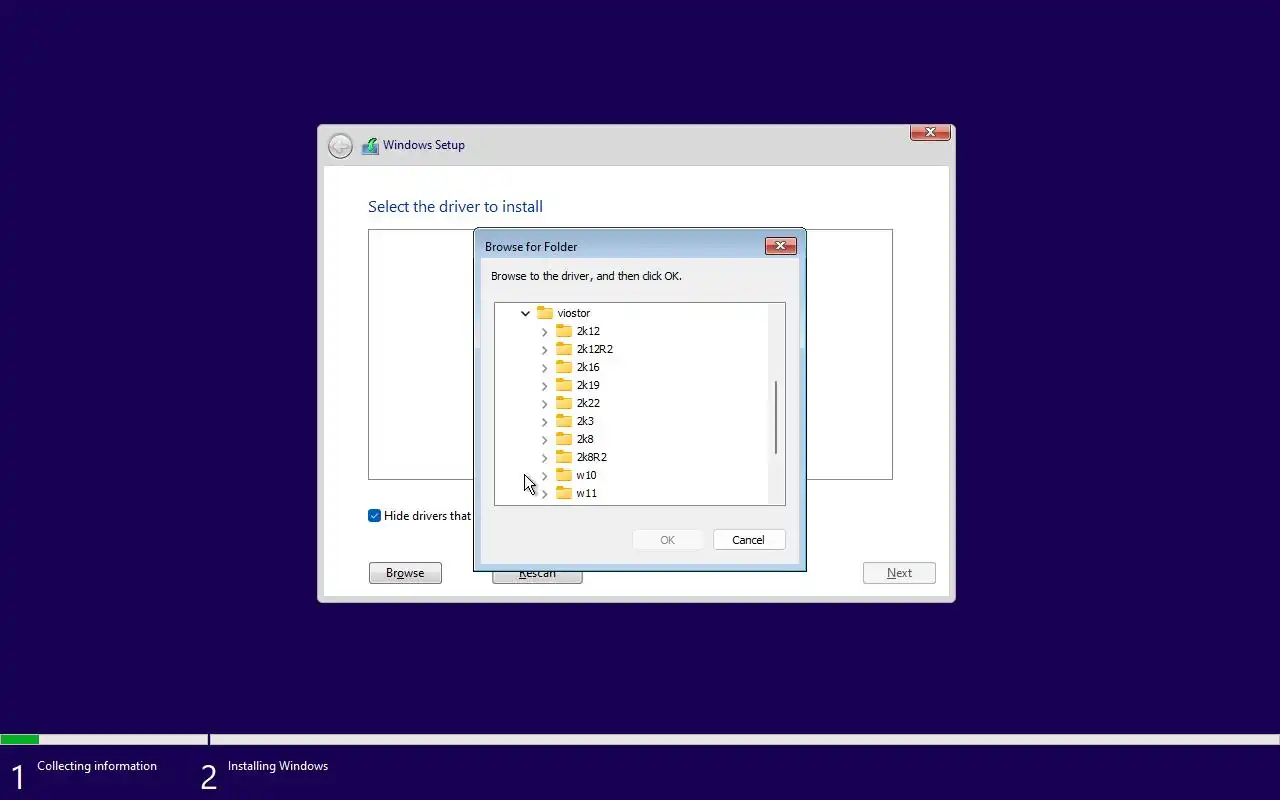Click the 2k19 folder icon
Viewport: 1280px width, 800px height.
564,385
